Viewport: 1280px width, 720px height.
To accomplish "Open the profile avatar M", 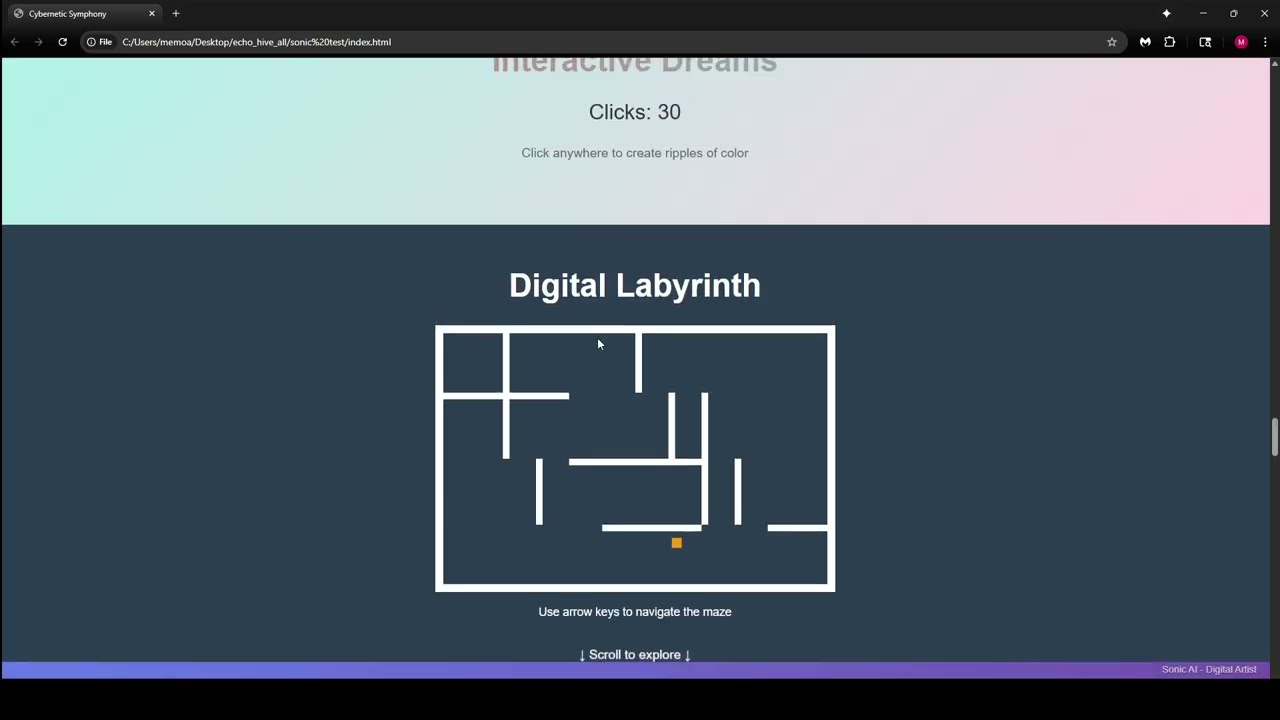I will (x=1241, y=42).
